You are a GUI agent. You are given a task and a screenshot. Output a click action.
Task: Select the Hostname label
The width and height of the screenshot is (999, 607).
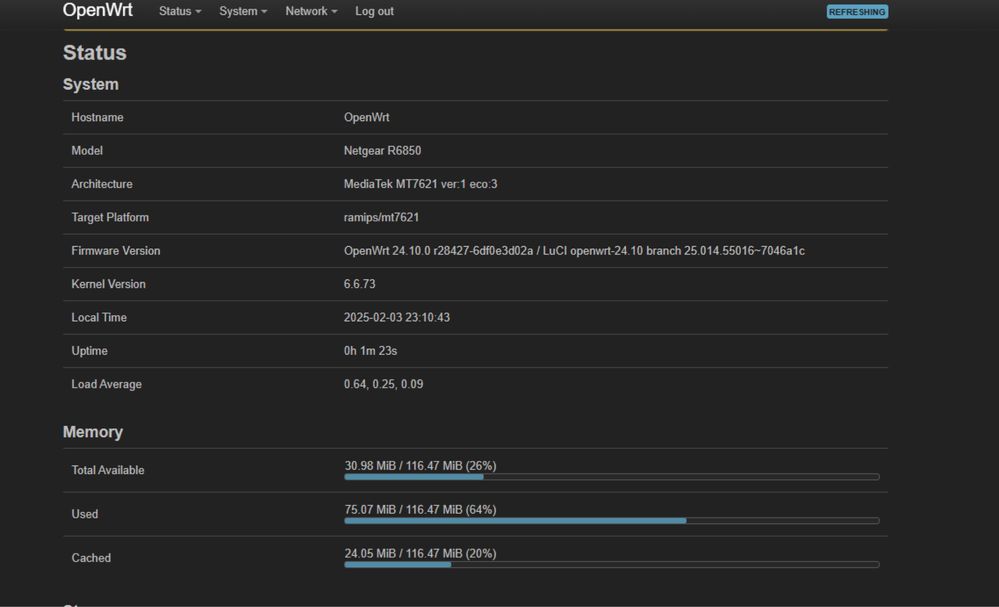pyautogui.click(x=97, y=117)
